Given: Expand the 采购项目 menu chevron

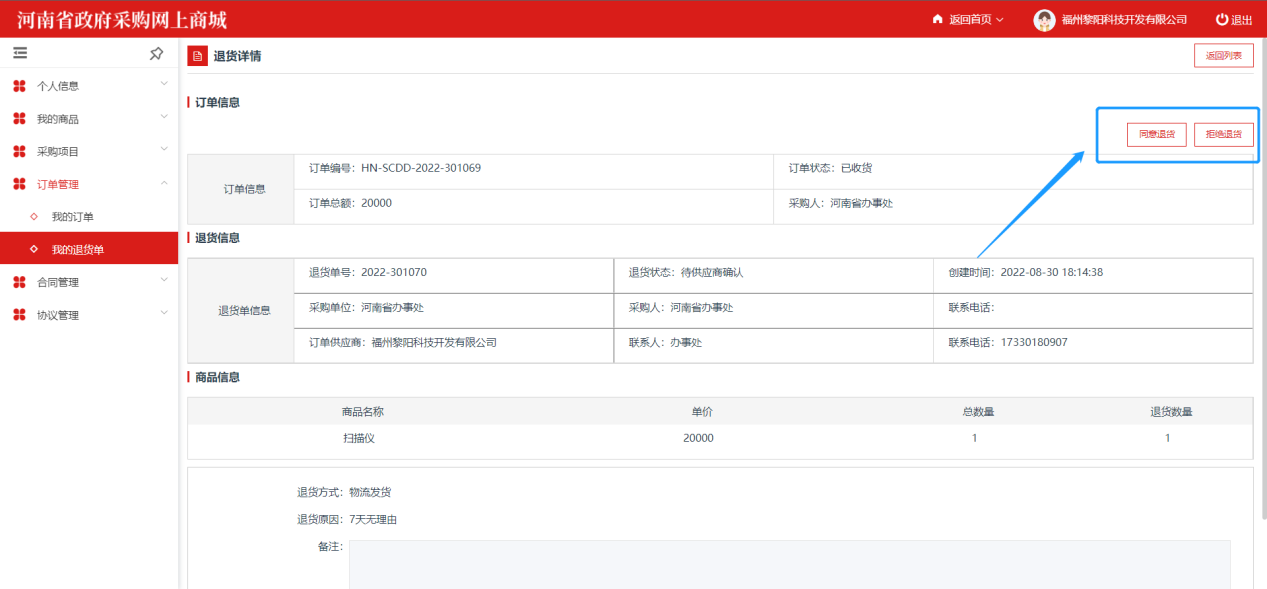Looking at the screenshot, I should coord(164,150).
